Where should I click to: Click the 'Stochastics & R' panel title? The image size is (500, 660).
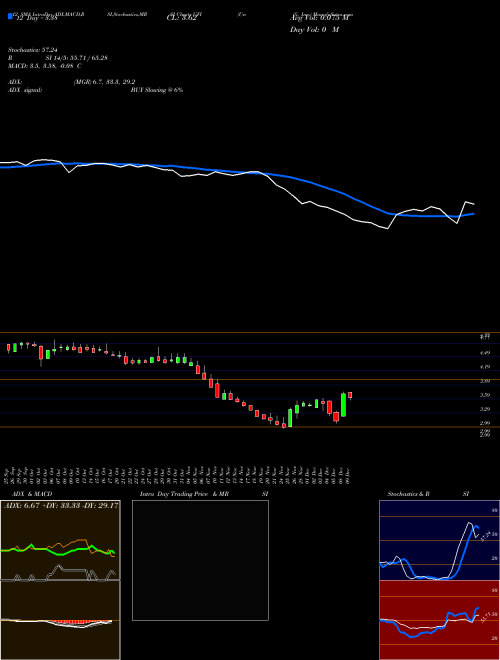[408, 494]
